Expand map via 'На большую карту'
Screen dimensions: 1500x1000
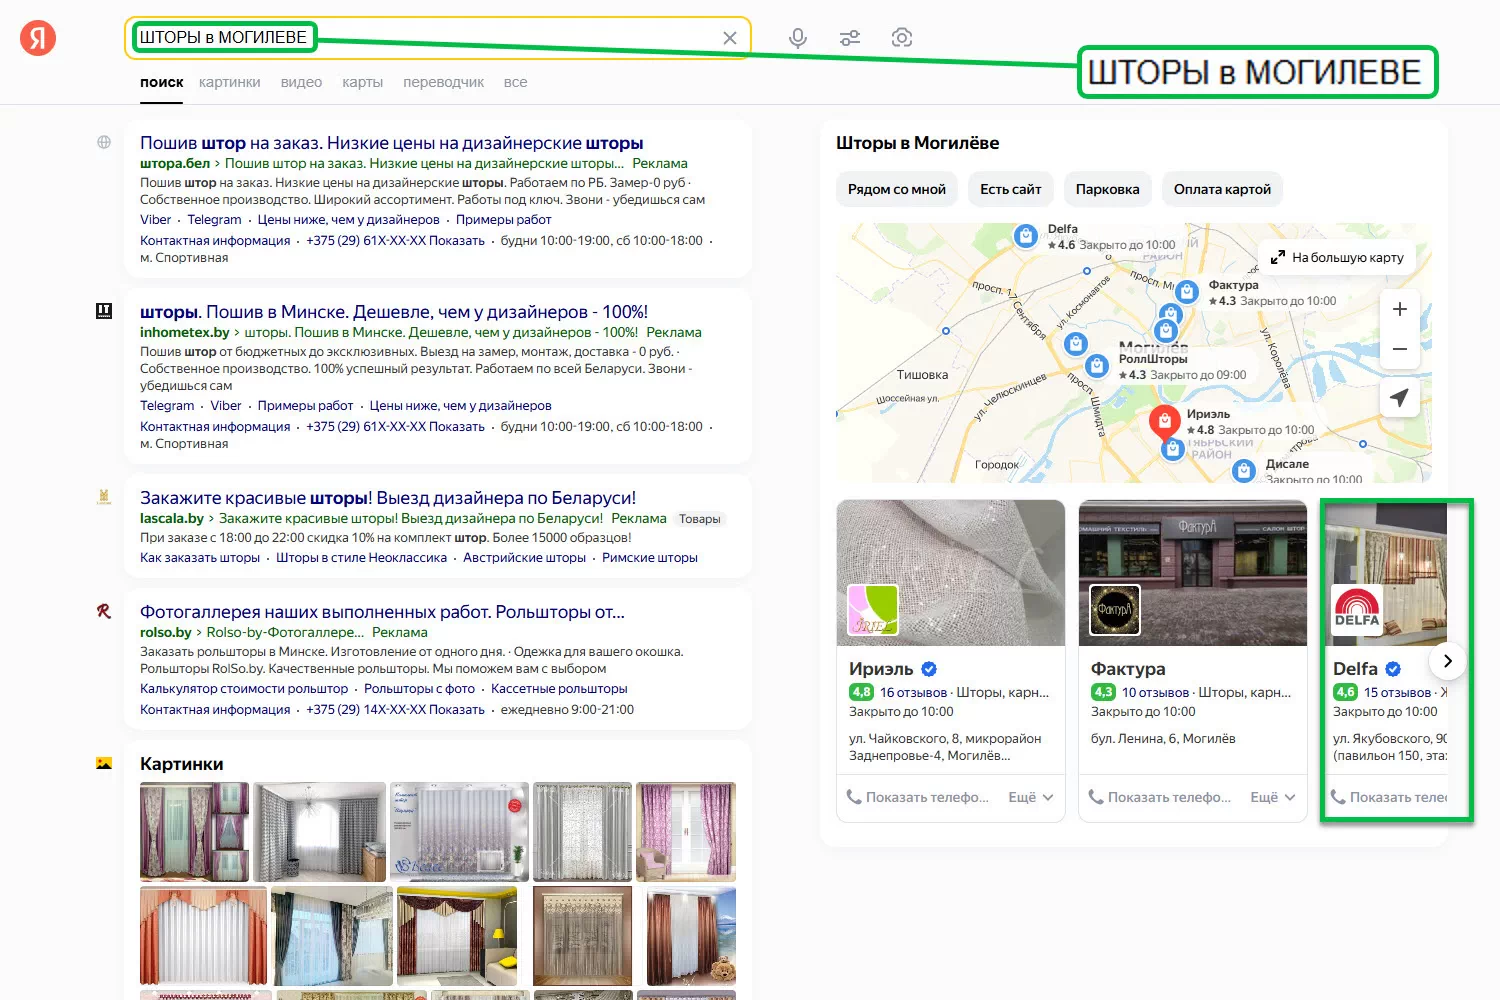tap(1337, 257)
